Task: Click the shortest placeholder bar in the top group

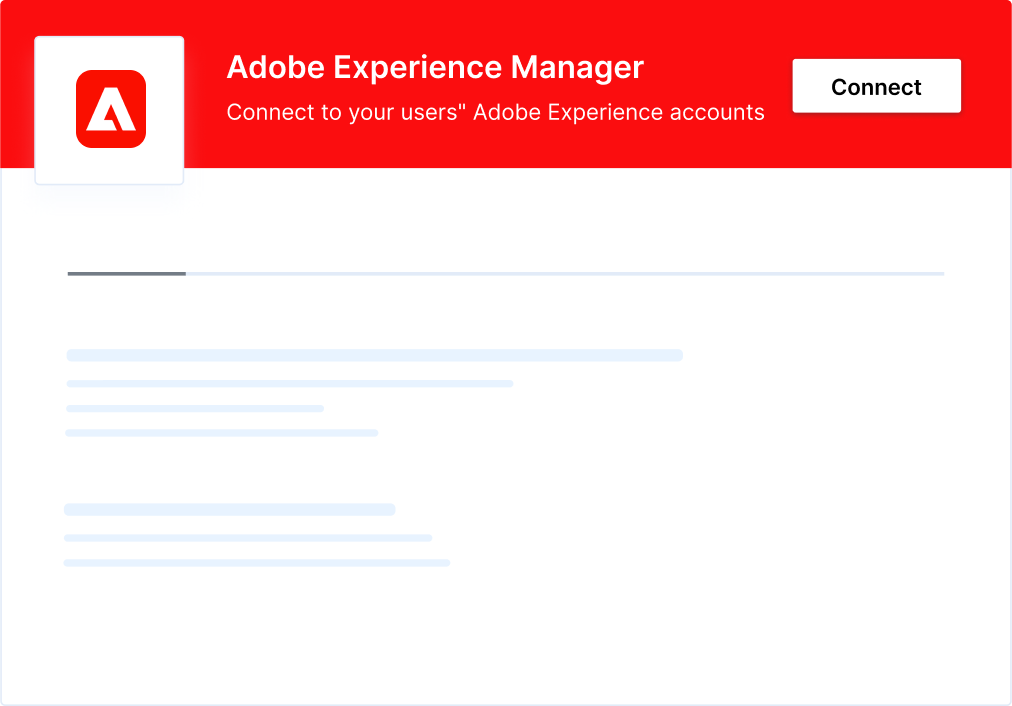Action: [195, 408]
